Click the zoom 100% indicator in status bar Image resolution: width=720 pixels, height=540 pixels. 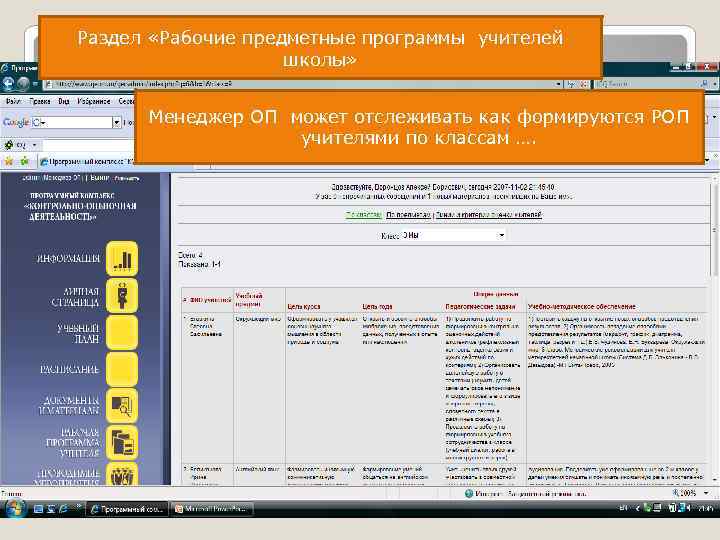pos(685,493)
